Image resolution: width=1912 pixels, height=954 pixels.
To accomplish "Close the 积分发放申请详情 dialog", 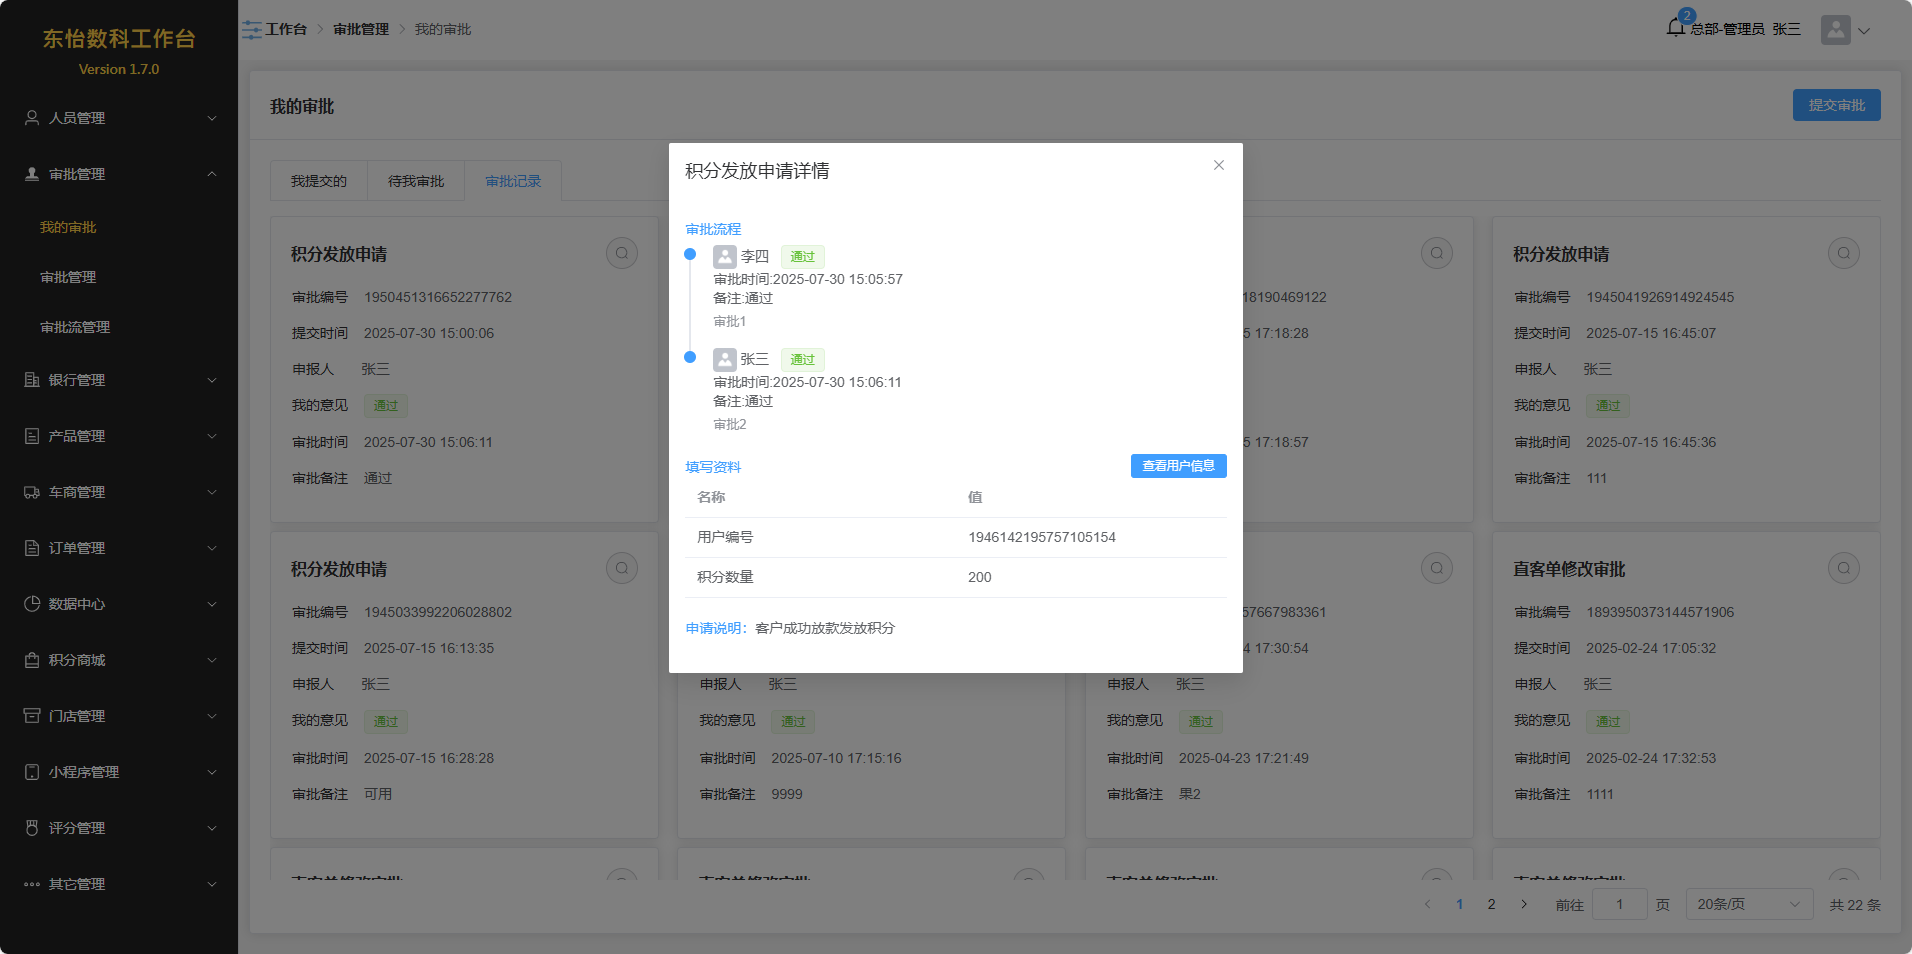I will click(x=1218, y=166).
